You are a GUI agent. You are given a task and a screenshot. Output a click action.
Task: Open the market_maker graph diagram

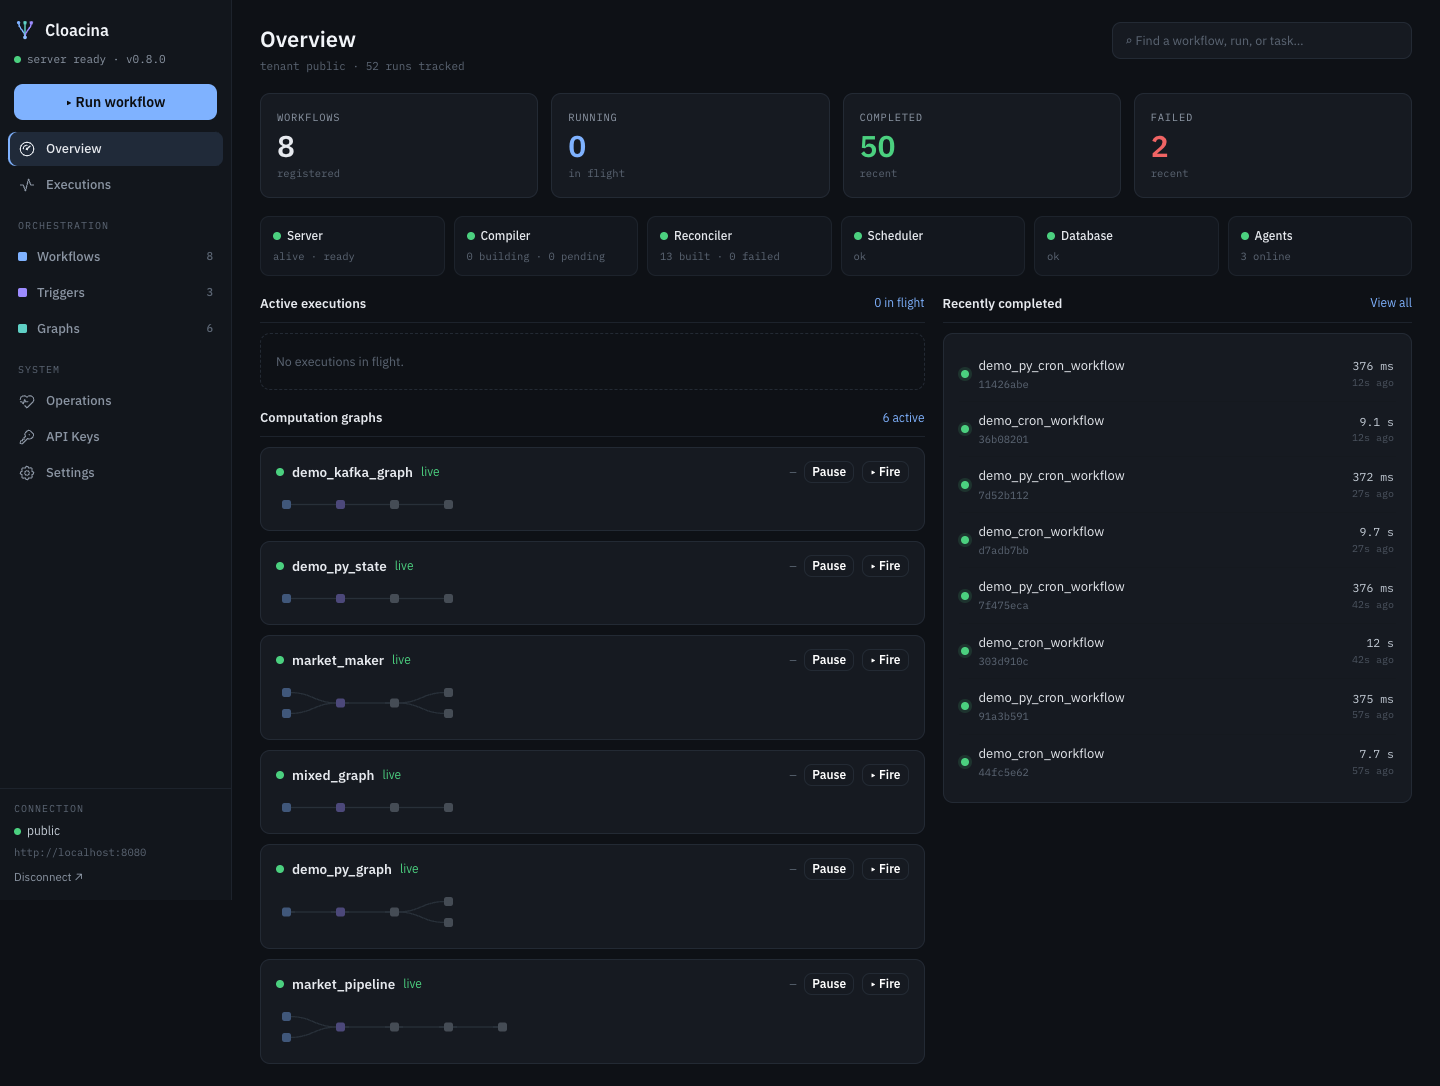click(x=367, y=703)
